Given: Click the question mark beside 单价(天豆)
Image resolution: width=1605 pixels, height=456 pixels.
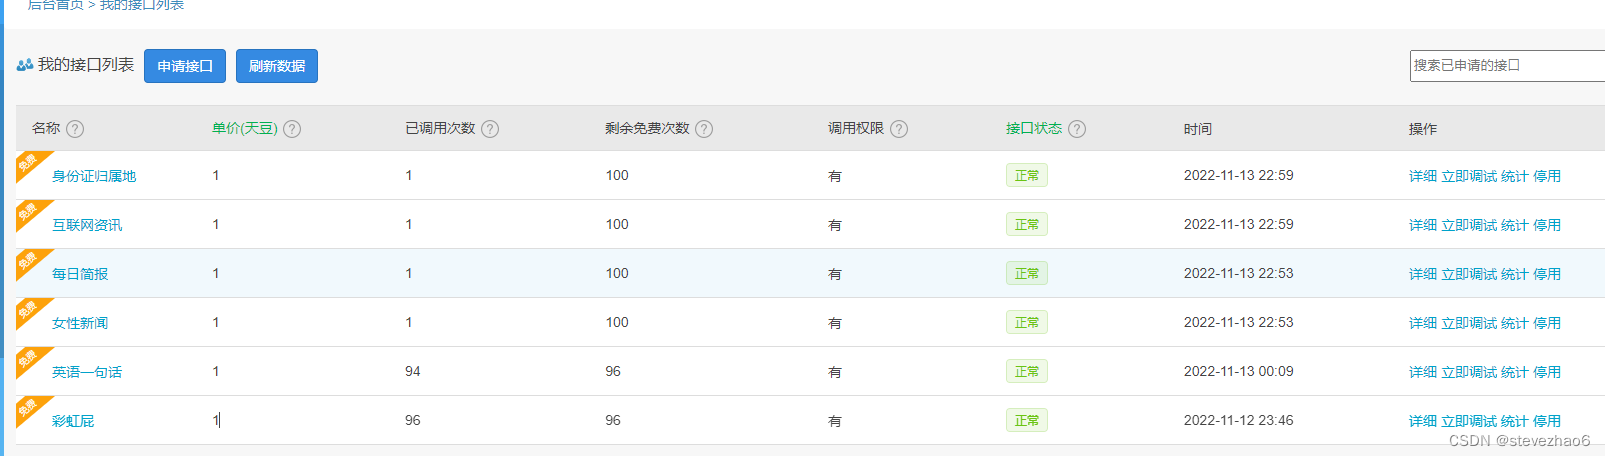Looking at the screenshot, I should [x=292, y=129].
